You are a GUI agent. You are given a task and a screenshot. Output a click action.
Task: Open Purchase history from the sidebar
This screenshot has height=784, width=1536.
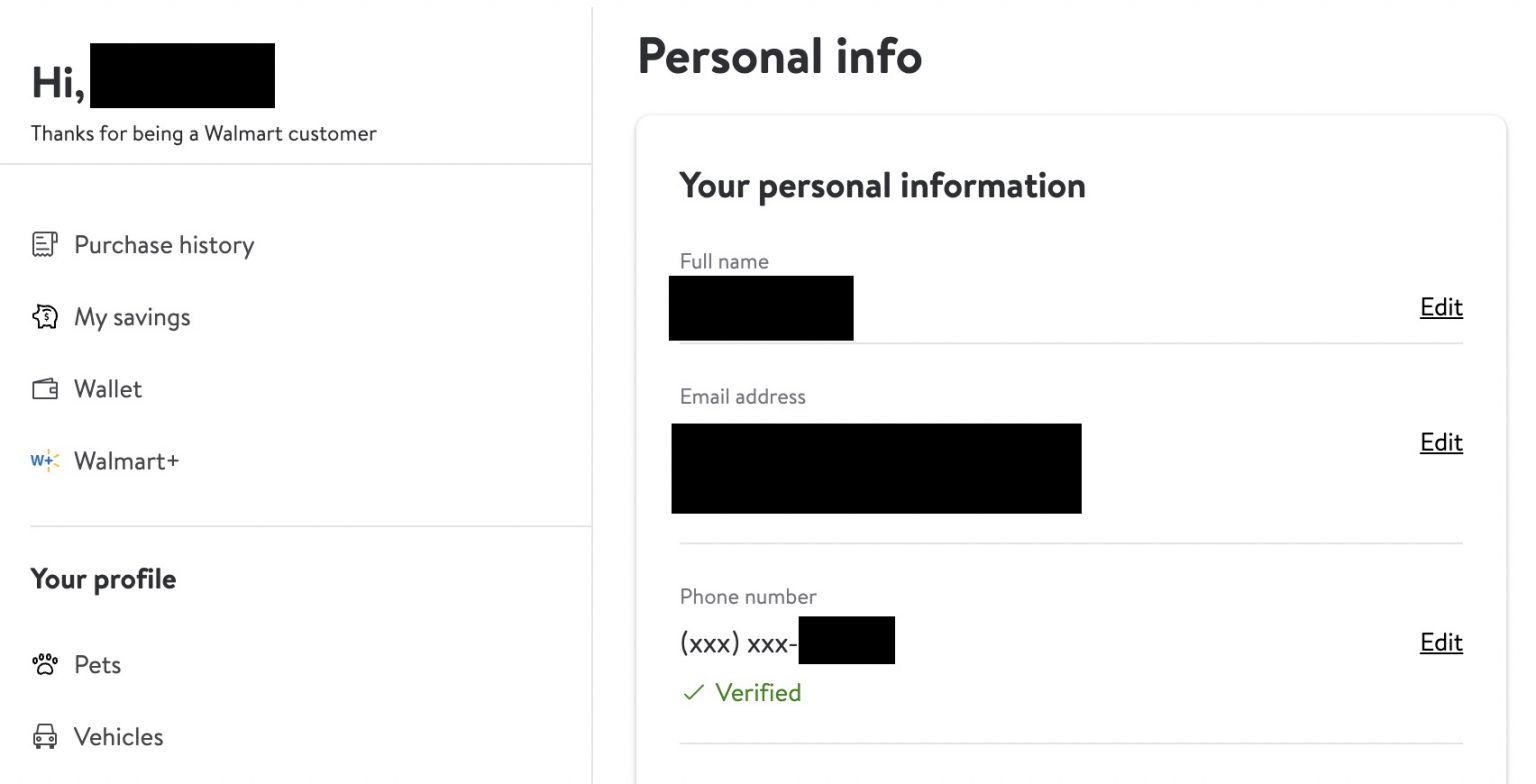[x=164, y=245]
